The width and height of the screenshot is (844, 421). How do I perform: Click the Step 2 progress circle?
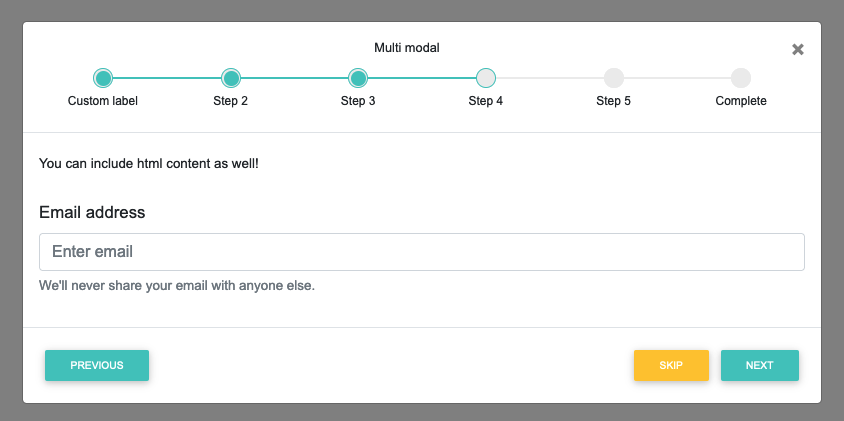[231, 78]
